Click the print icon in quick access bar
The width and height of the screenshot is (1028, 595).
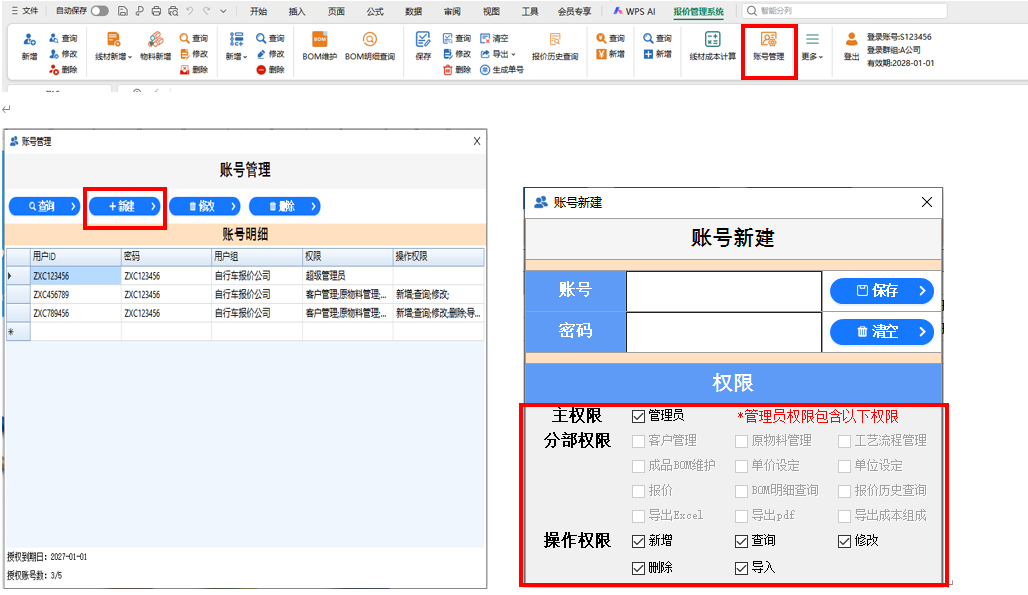(156, 10)
